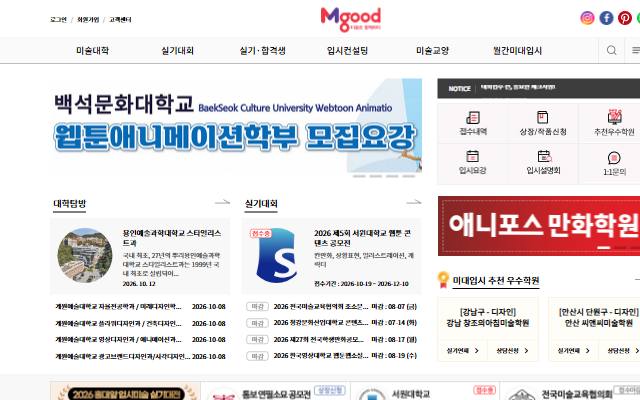Click the 회원가입 link
The image size is (640, 400).
88,20
